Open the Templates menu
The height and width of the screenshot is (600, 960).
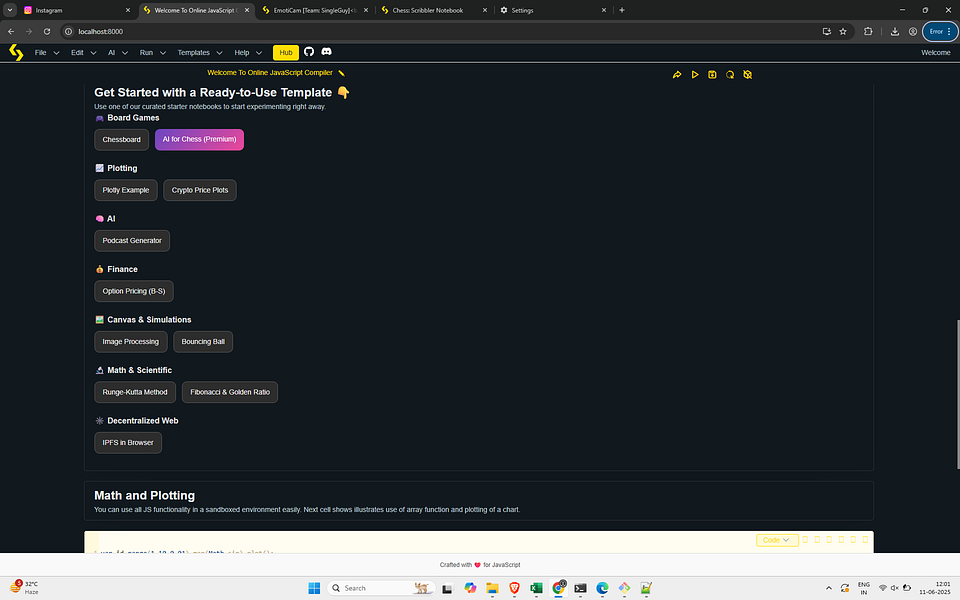(200, 53)
